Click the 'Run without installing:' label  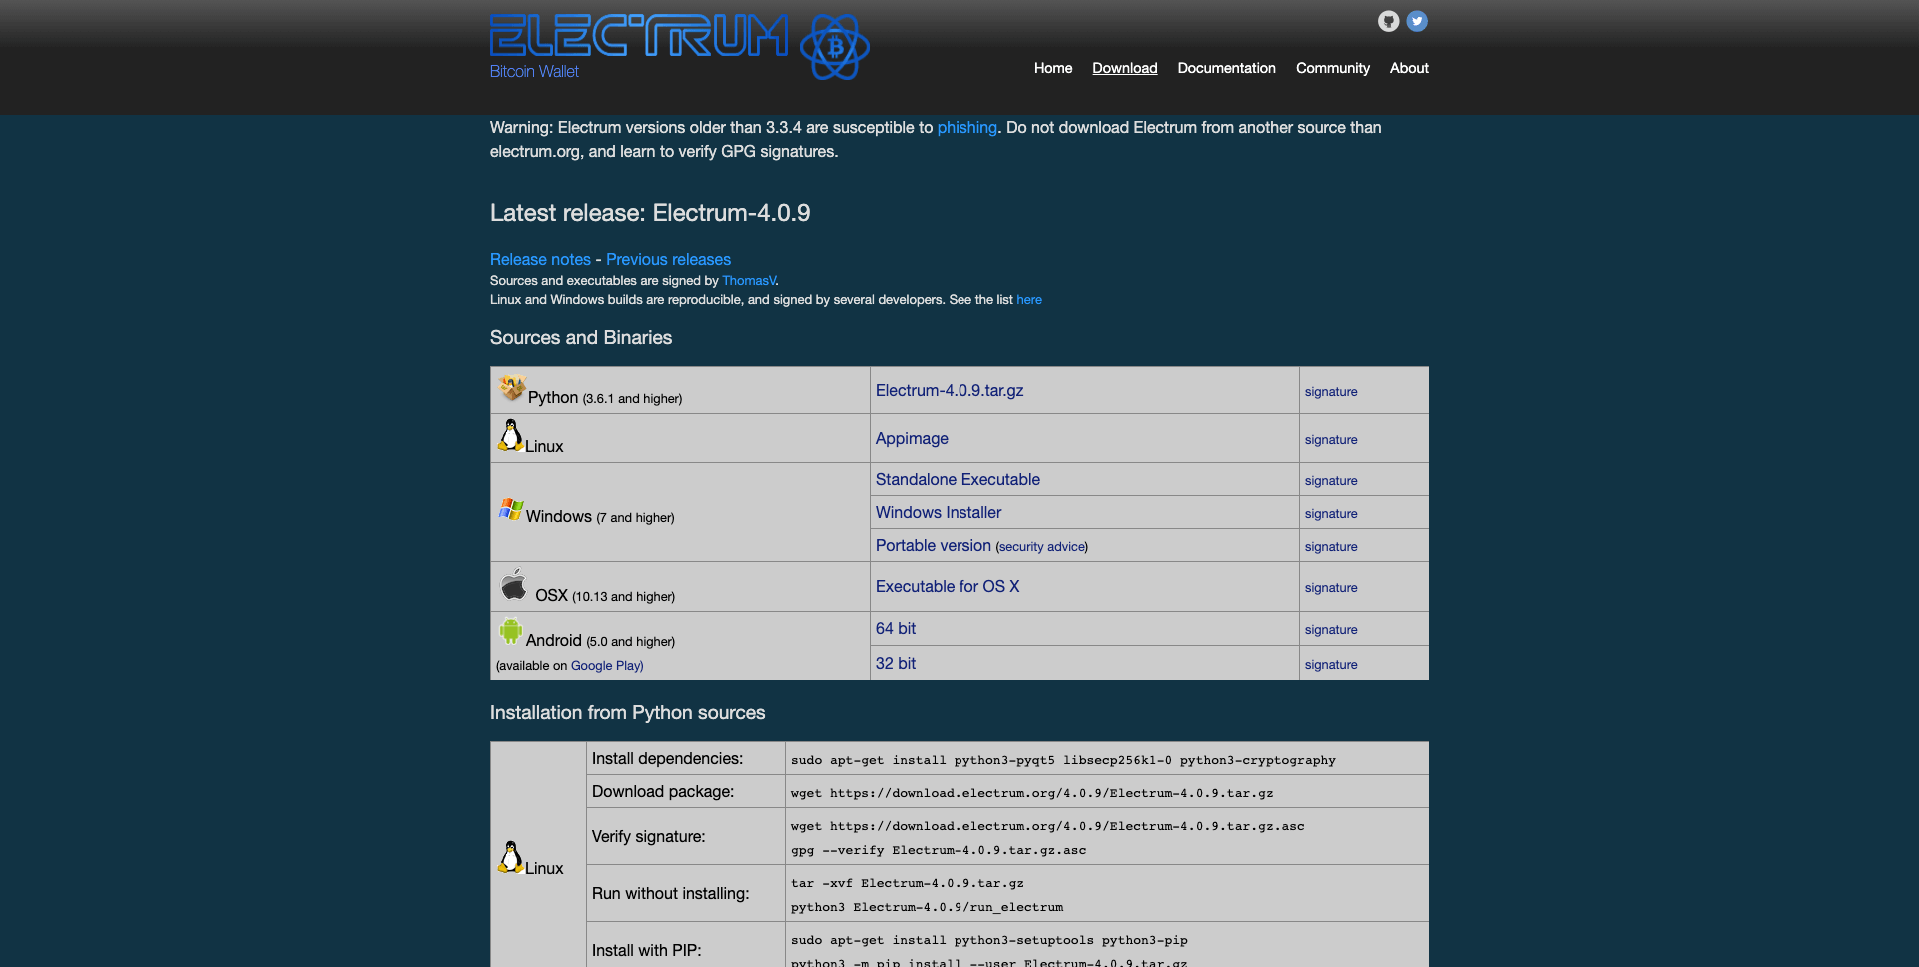click(x=670, y=894)
